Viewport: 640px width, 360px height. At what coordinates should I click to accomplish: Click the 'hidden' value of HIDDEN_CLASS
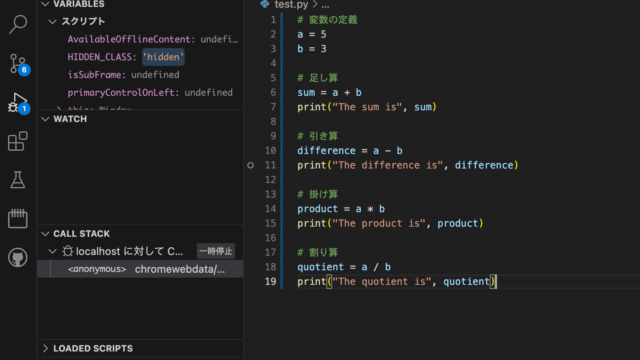tap(163, 57)
